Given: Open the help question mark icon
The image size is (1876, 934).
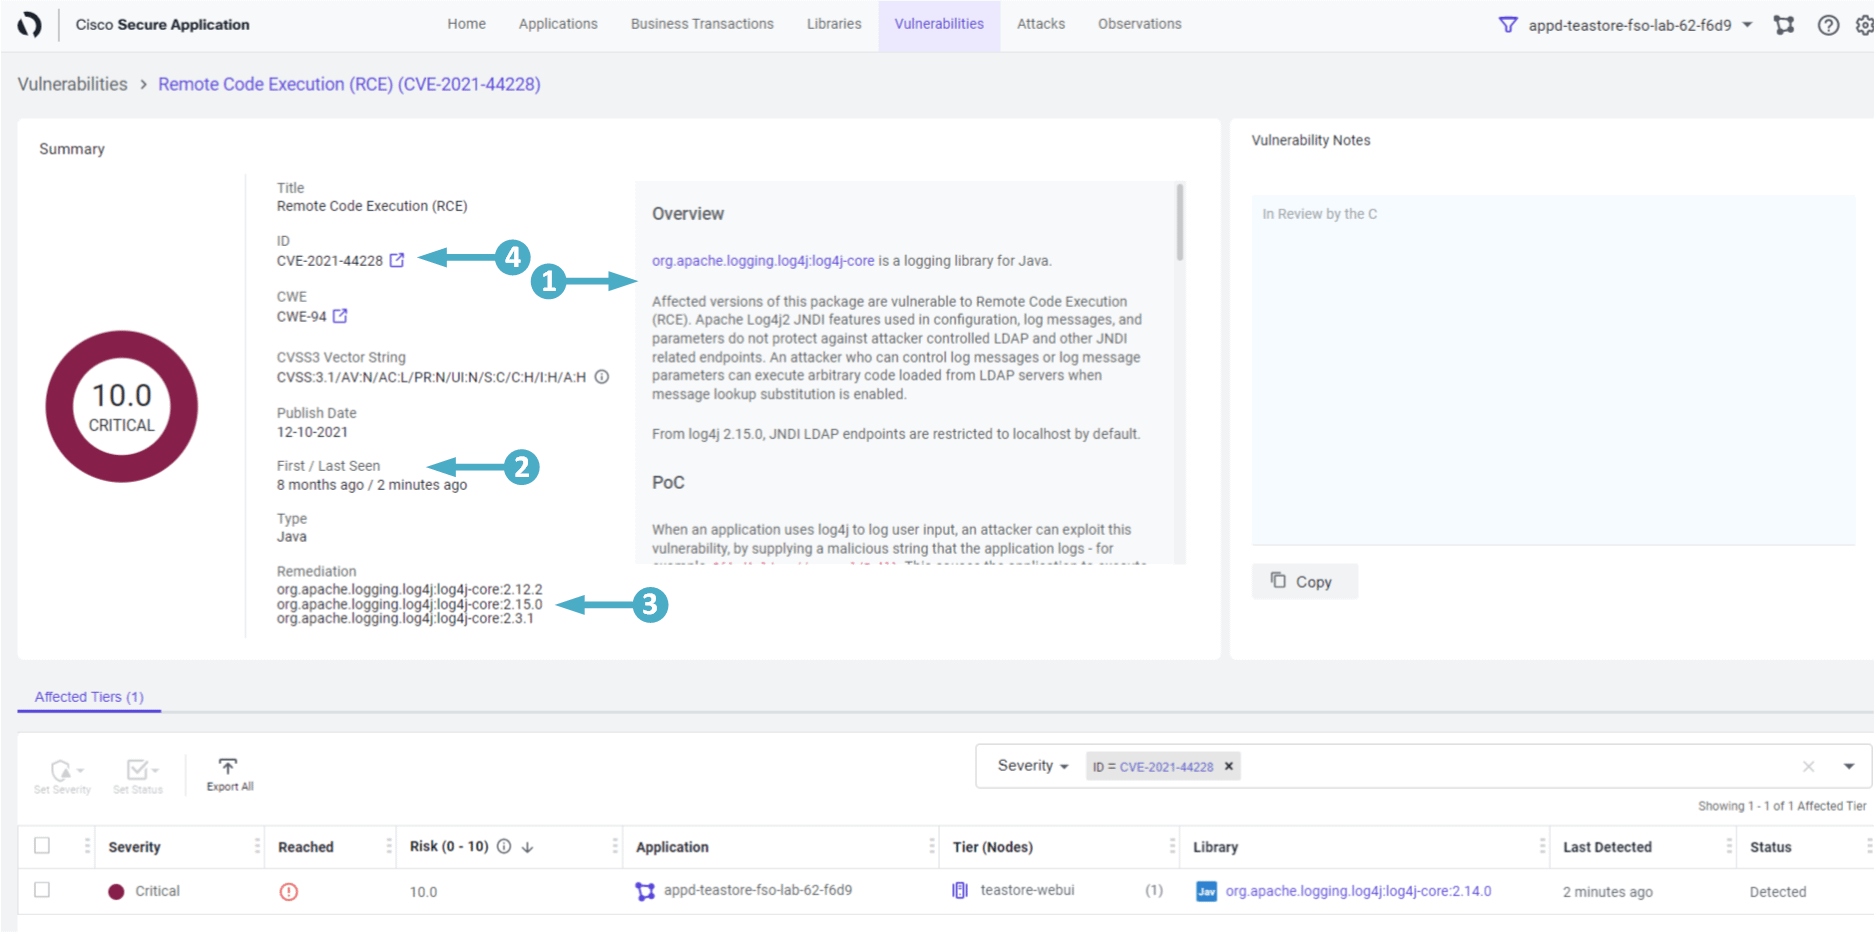Looking at the screenshot, I should click(1828, 25).
